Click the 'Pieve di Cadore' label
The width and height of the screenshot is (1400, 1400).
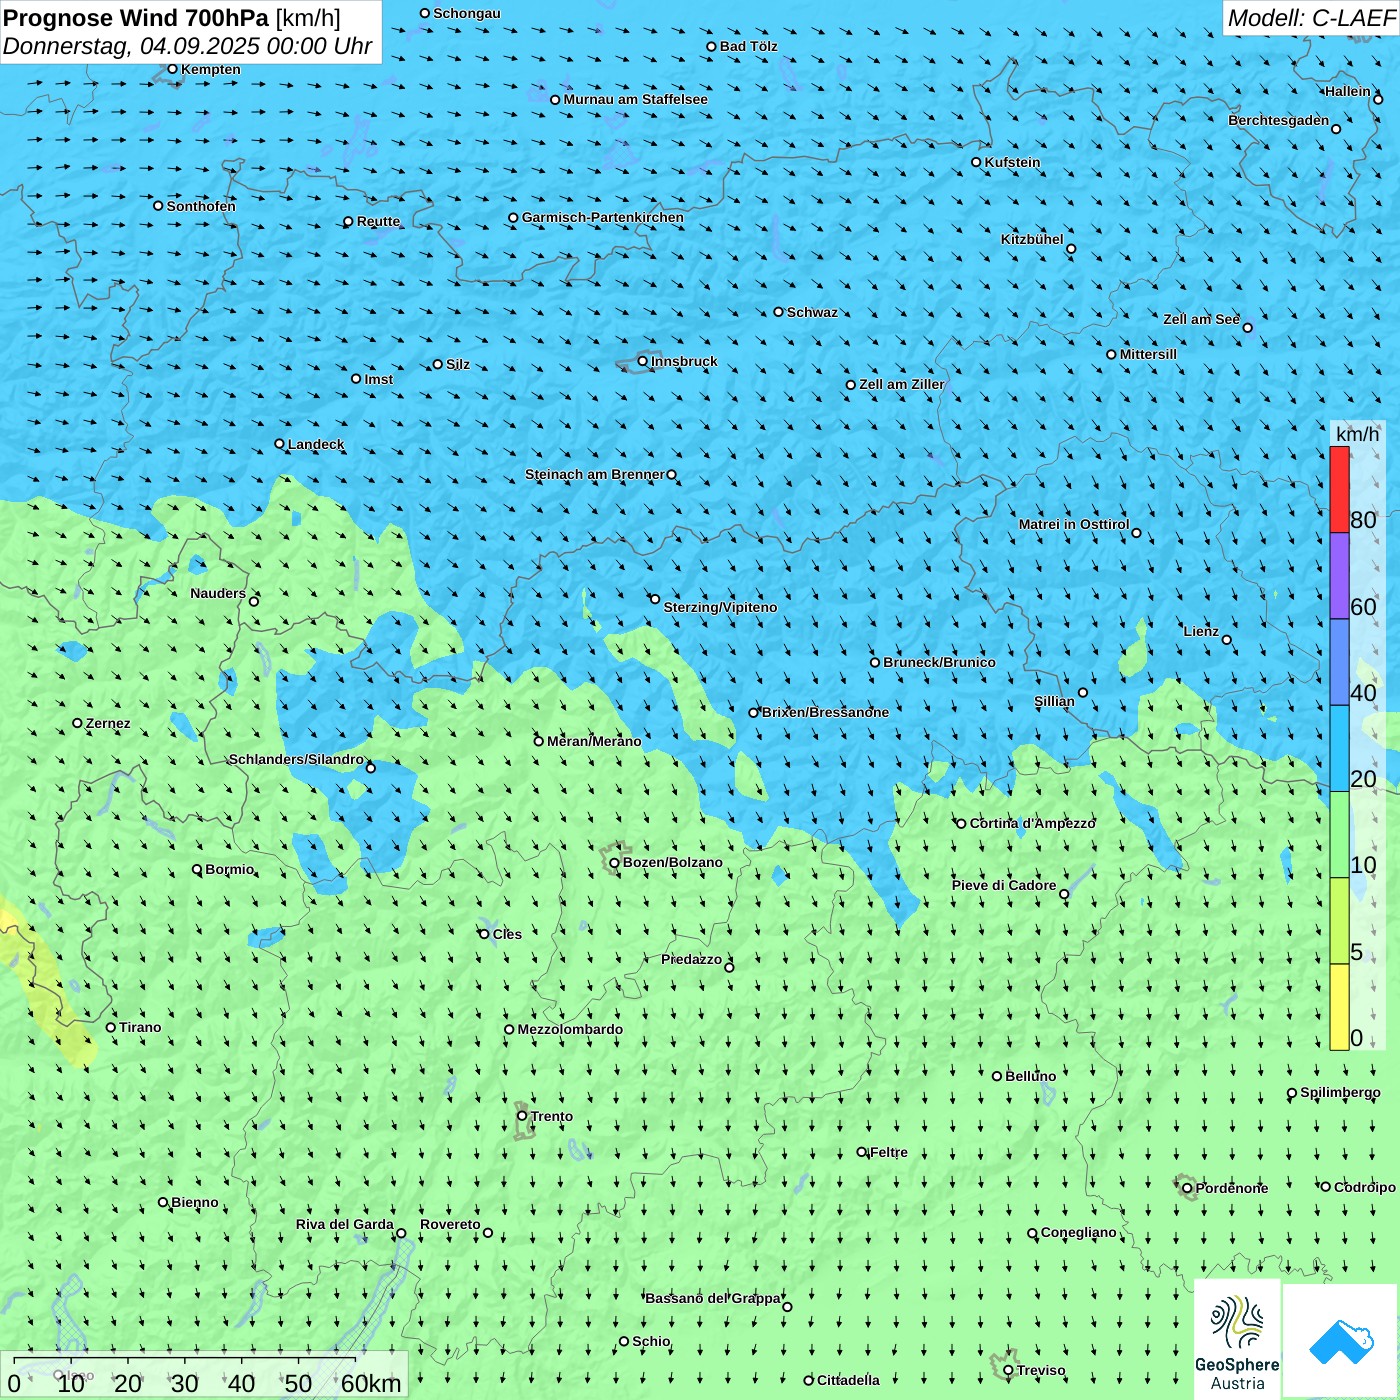click(x=1004, y=885)
